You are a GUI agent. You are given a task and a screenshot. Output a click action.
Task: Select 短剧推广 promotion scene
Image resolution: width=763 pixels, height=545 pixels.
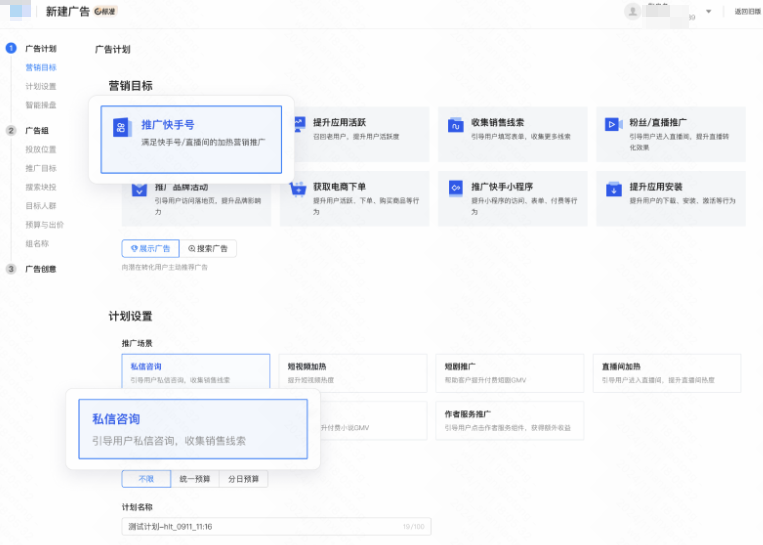pyautogui.click(x=509, y=373)
